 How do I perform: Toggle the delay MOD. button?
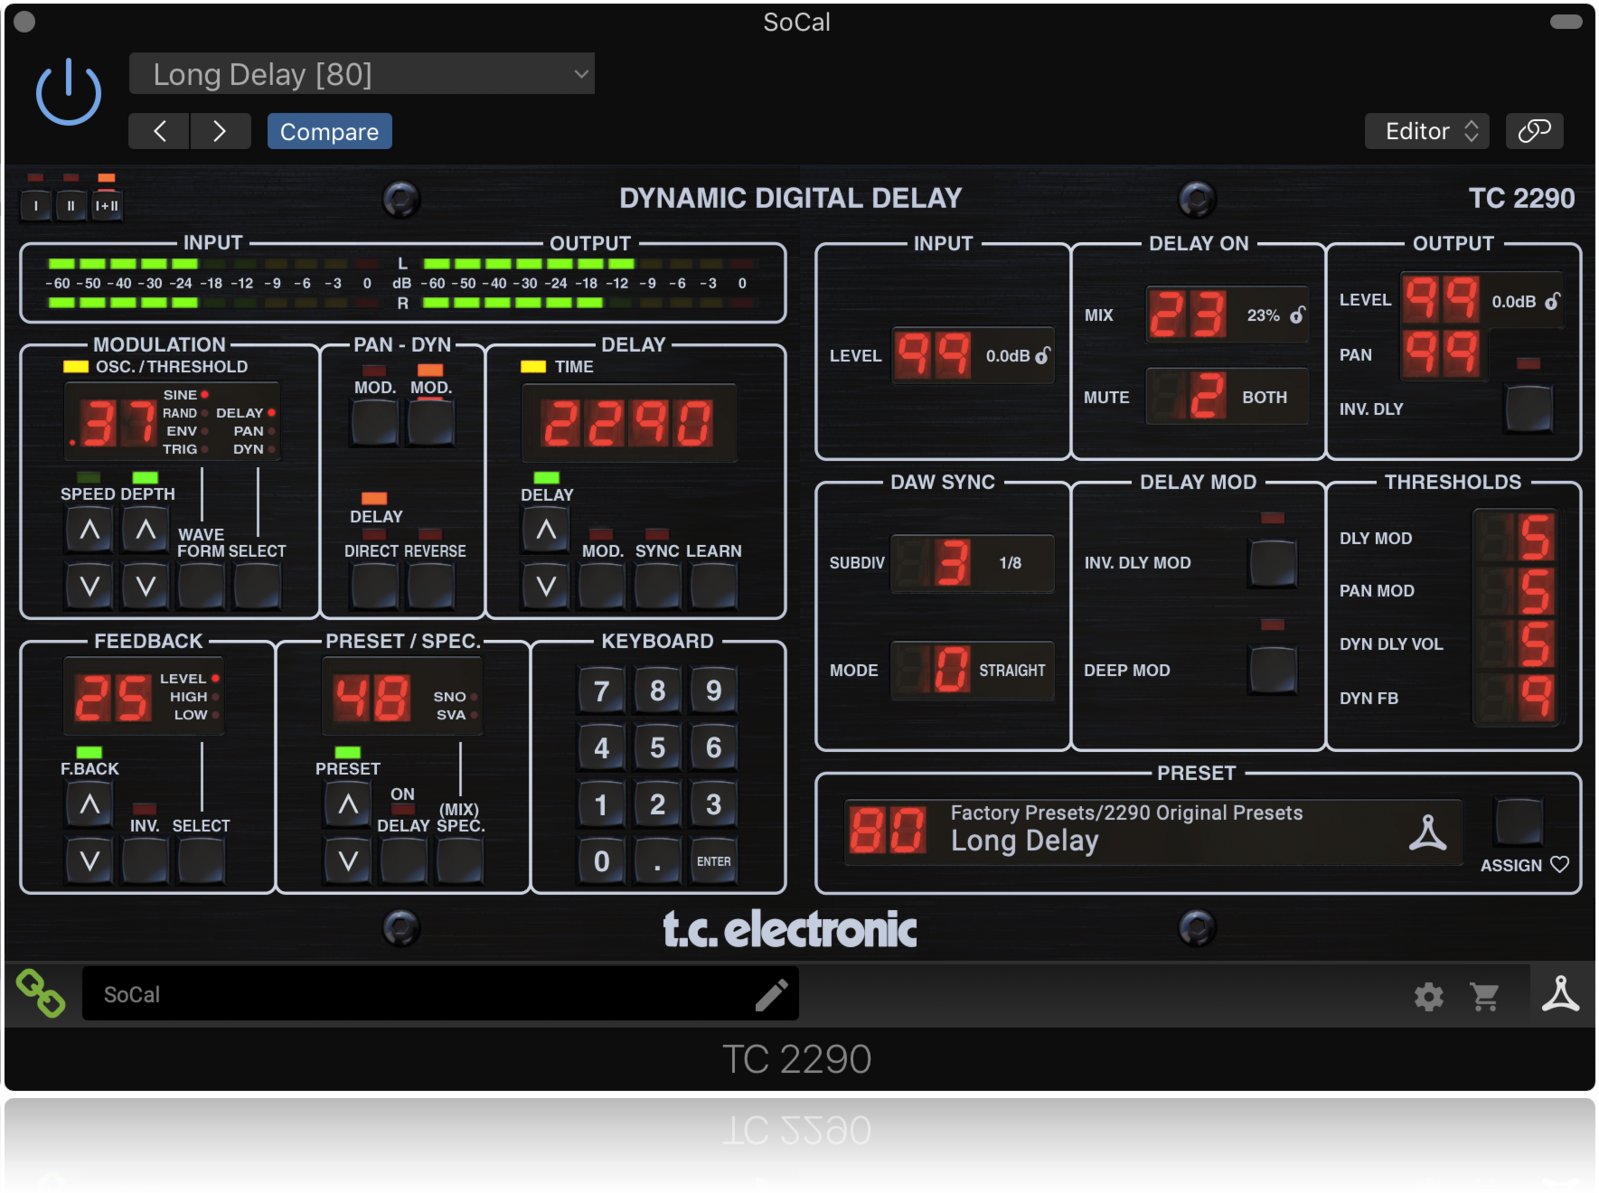pyautogui.click(x=602, y=586)
